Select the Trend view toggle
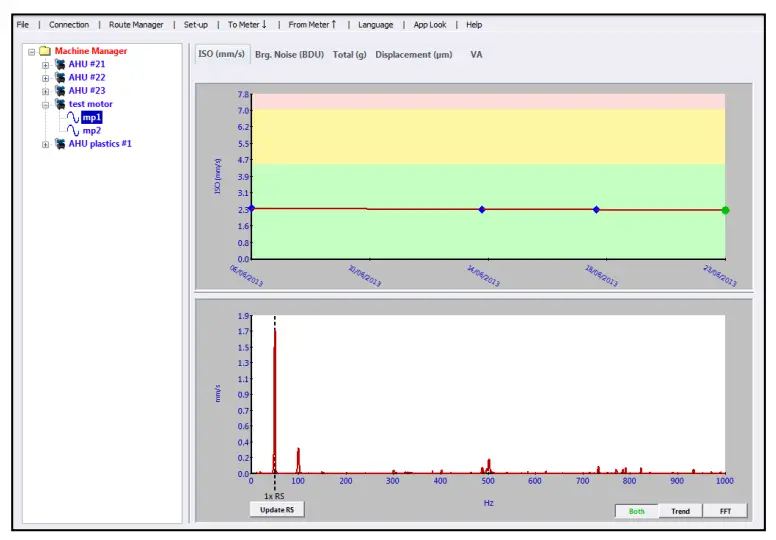This screenshot has width=776, height=540. [x=680, y=511]
